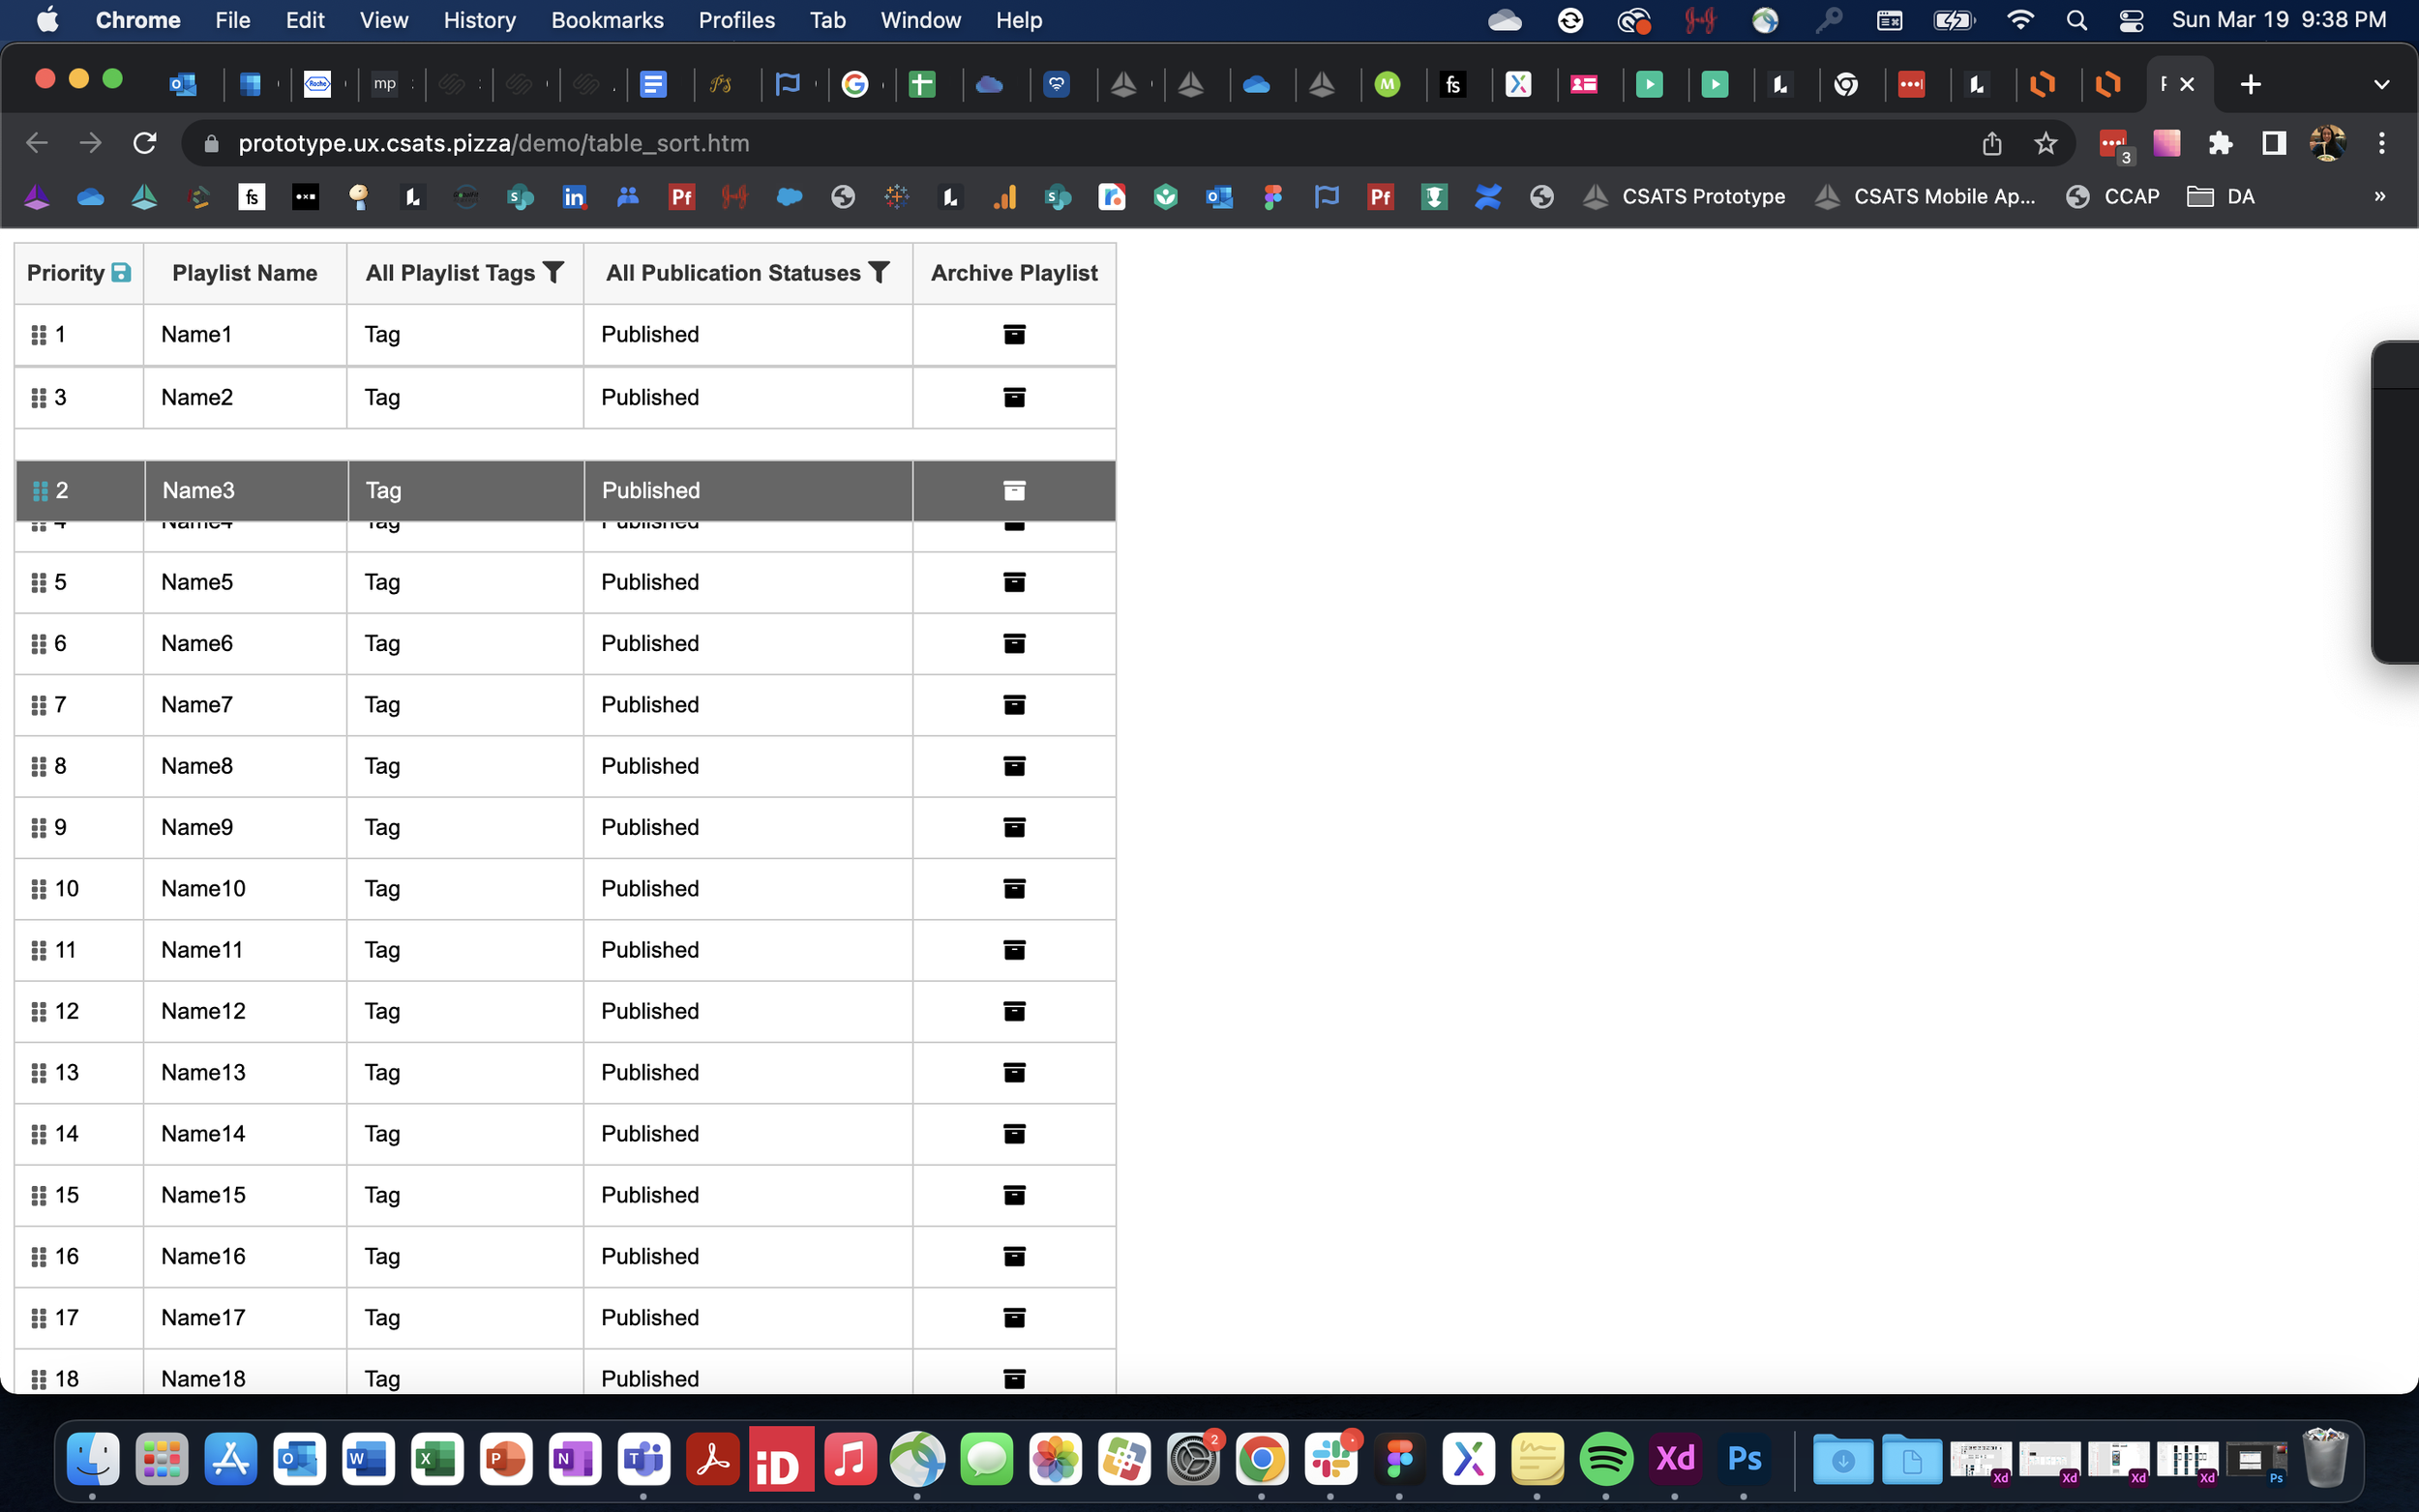
Task: Open a new tab with plus button
Action: point(2250,84)
